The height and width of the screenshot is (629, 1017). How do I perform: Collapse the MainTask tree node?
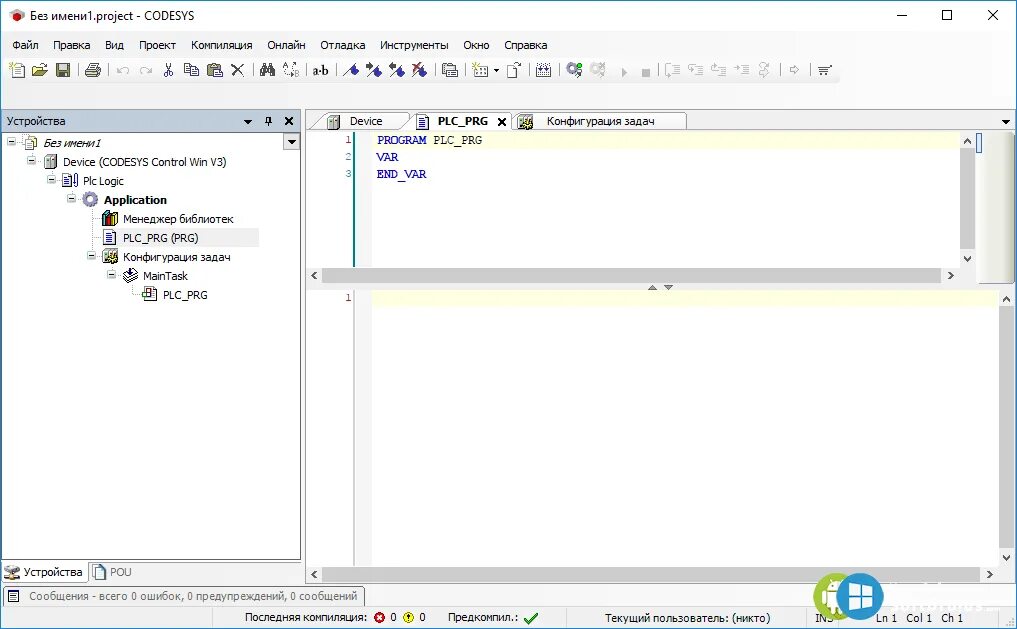point(112,274)
